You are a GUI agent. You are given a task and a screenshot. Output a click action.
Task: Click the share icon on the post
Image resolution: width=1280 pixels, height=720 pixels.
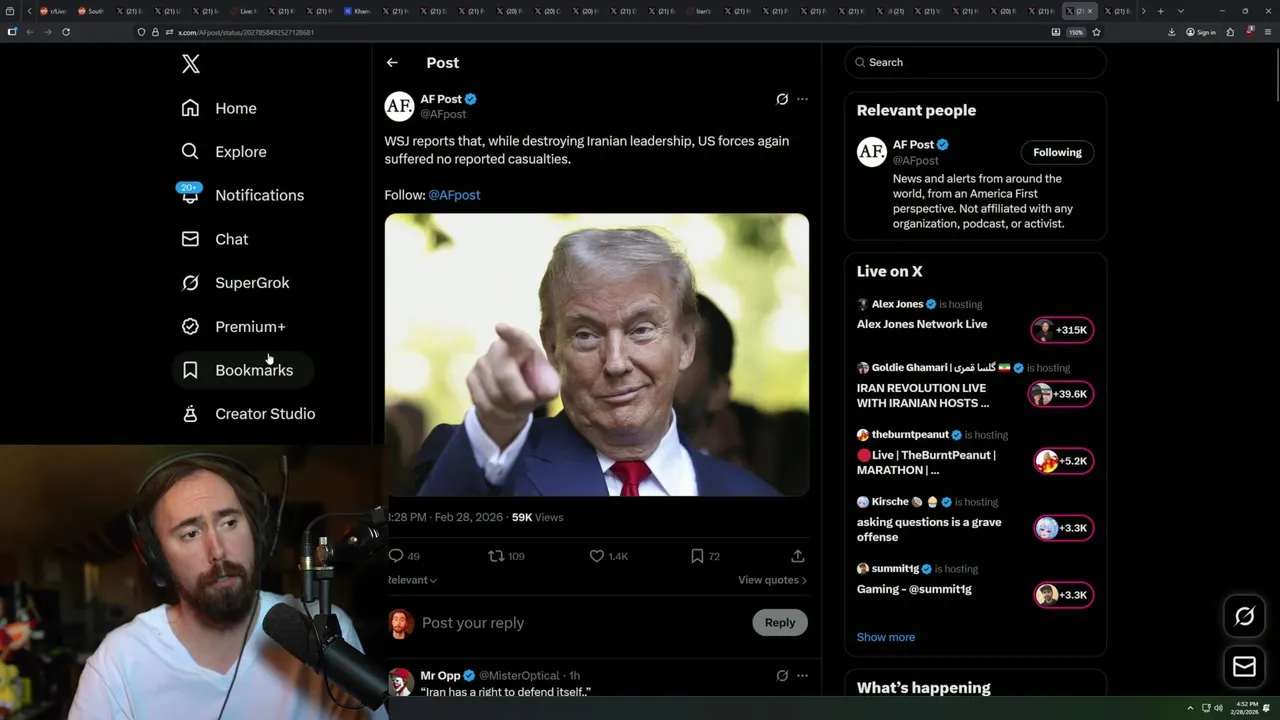tap(797, 556)
